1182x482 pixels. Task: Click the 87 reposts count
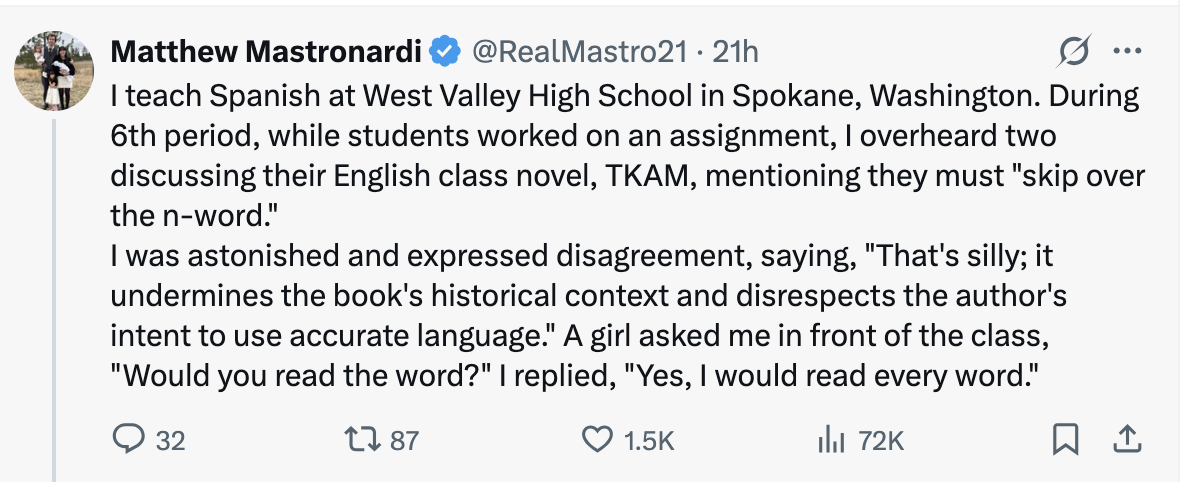pyautogui.click(x=404, y=440)
